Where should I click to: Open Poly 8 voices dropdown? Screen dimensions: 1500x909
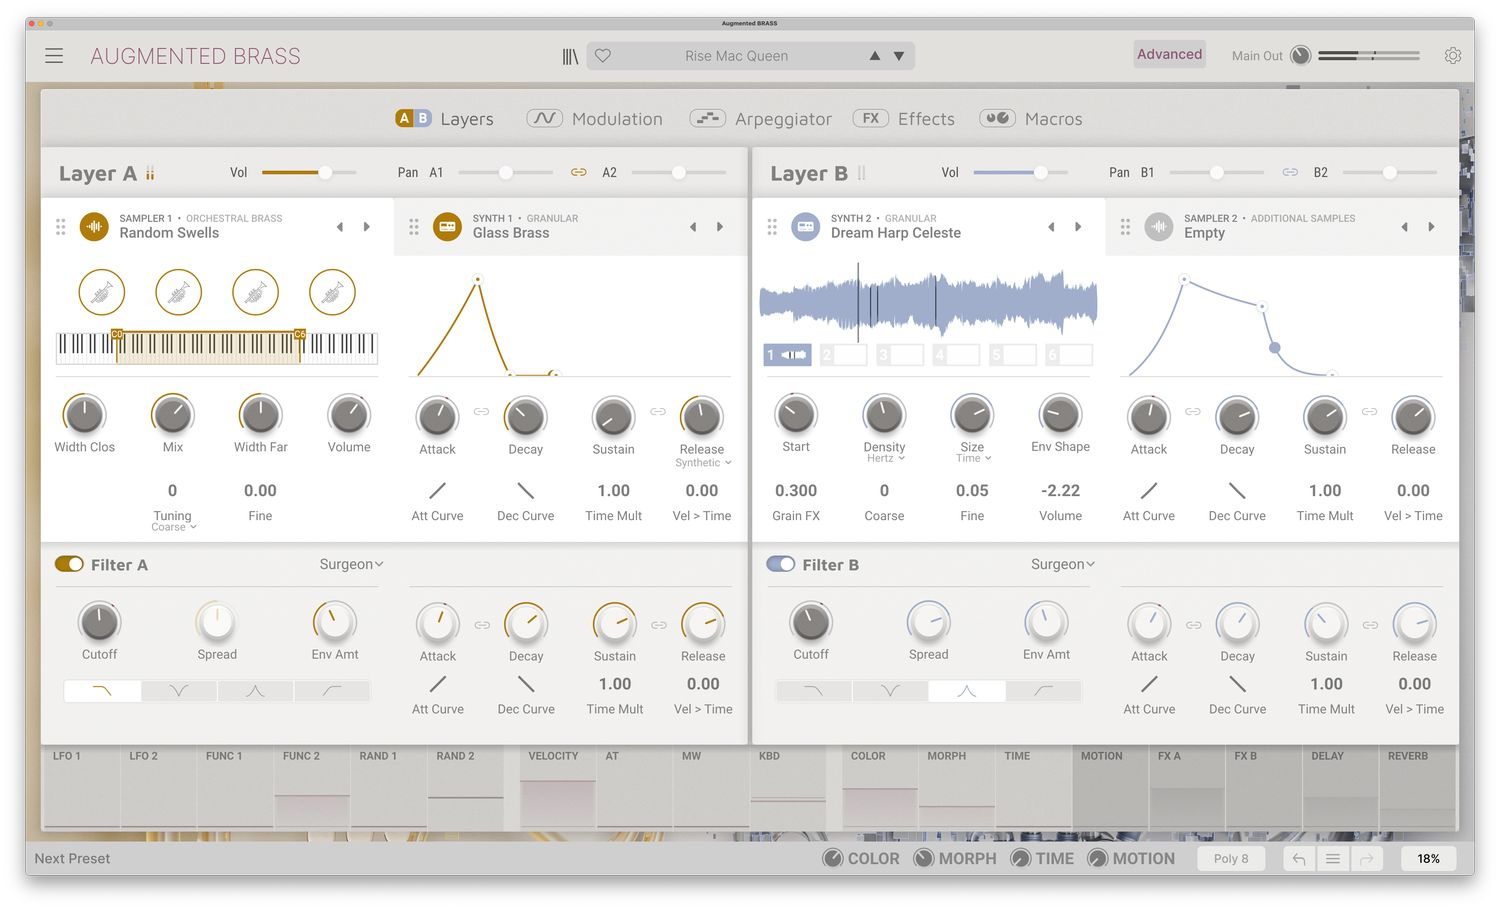click(1231, 858)
